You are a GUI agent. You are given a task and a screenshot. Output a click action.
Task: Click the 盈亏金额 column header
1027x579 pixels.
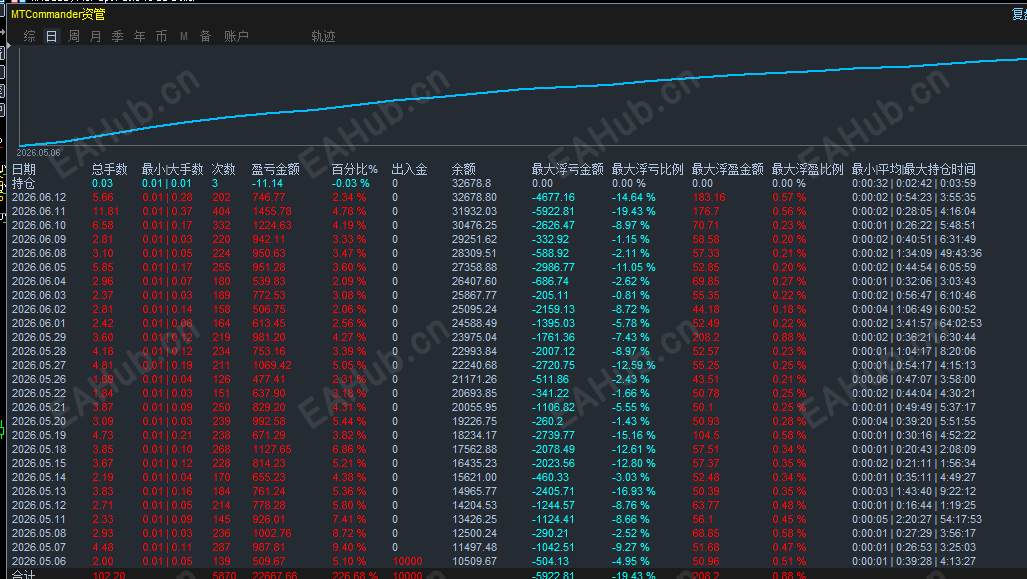[x=276, y=170]
